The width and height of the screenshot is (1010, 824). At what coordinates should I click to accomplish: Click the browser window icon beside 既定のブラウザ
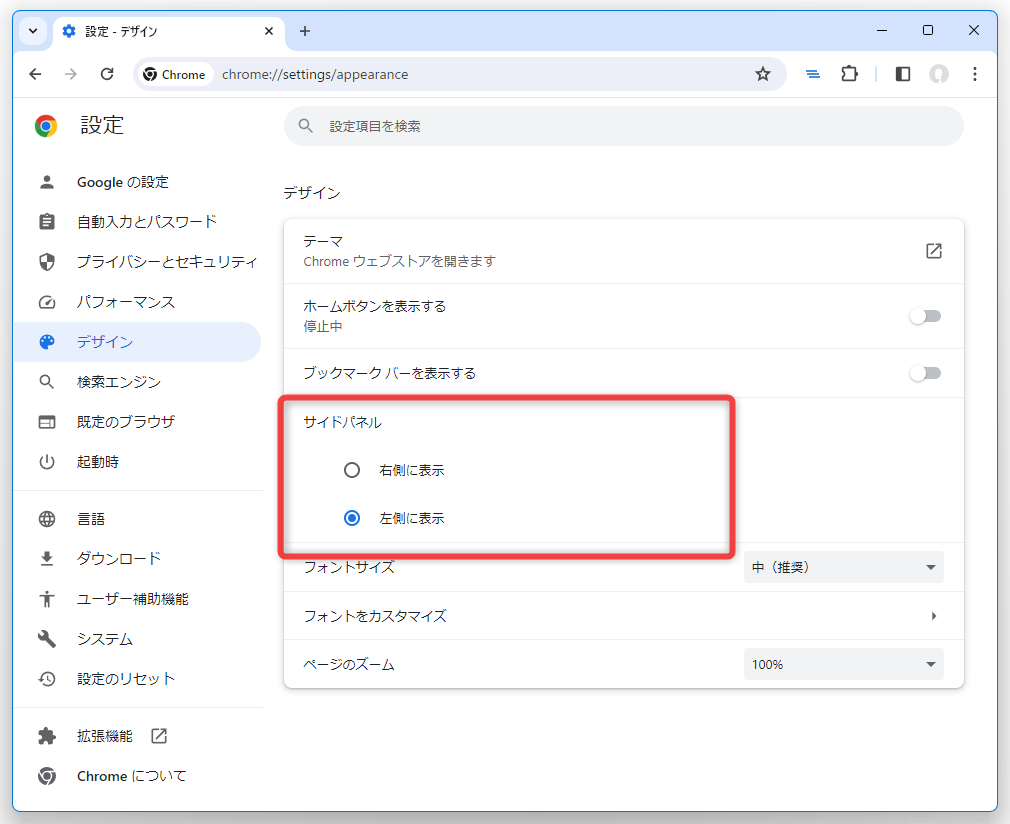coord(47,422)
